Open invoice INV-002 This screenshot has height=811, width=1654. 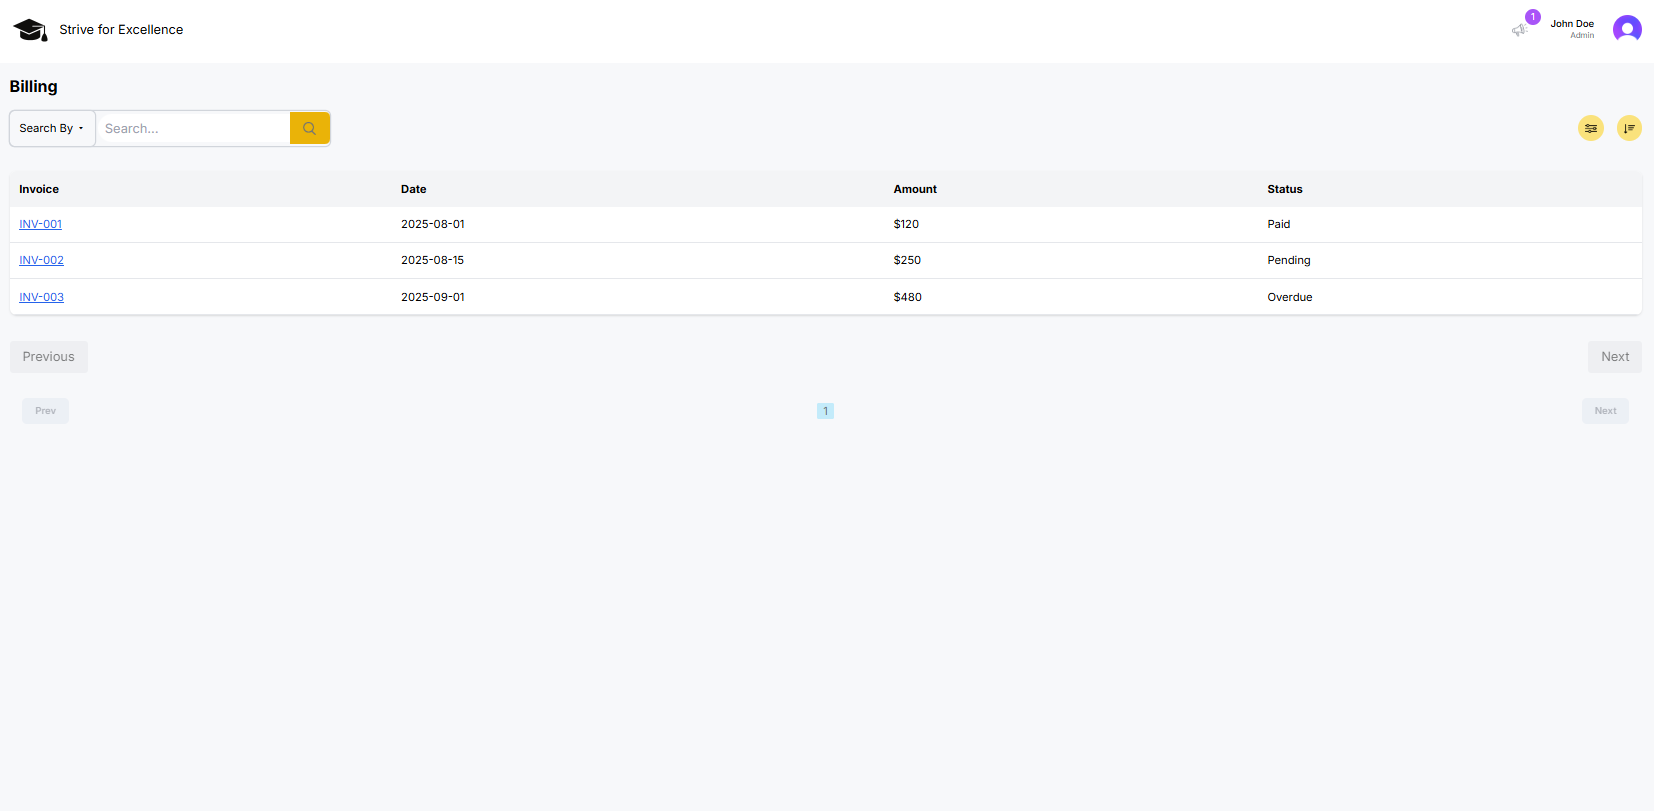(x=42, y=260)
